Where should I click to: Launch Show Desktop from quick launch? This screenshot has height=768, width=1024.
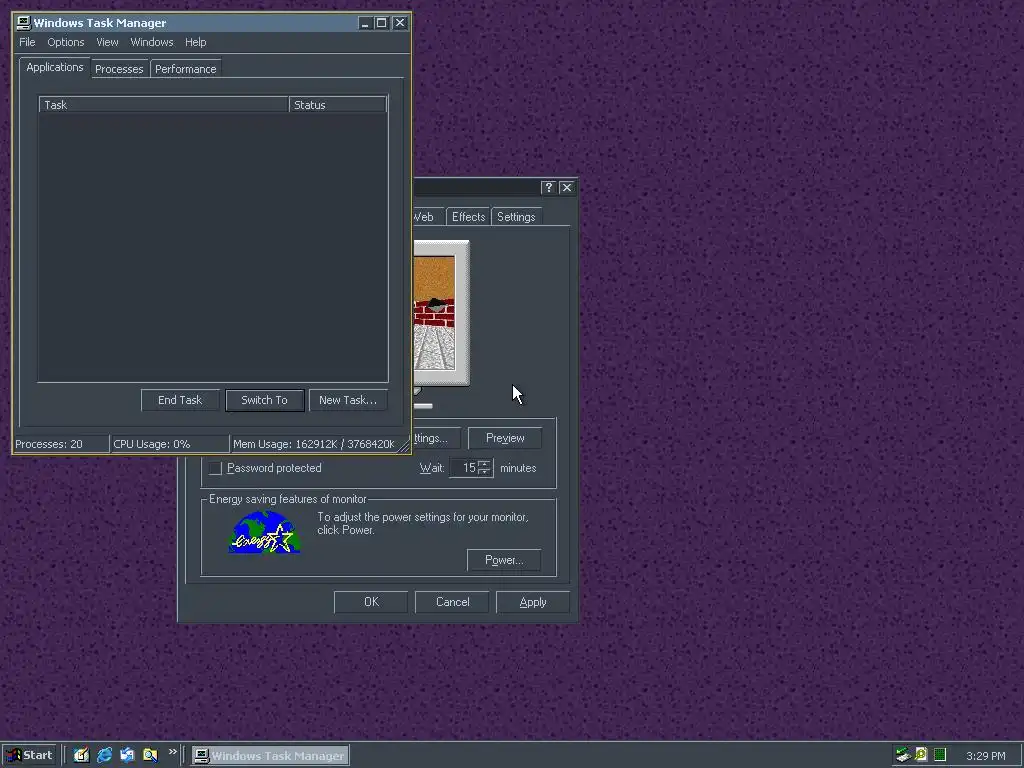click(81, 755)
